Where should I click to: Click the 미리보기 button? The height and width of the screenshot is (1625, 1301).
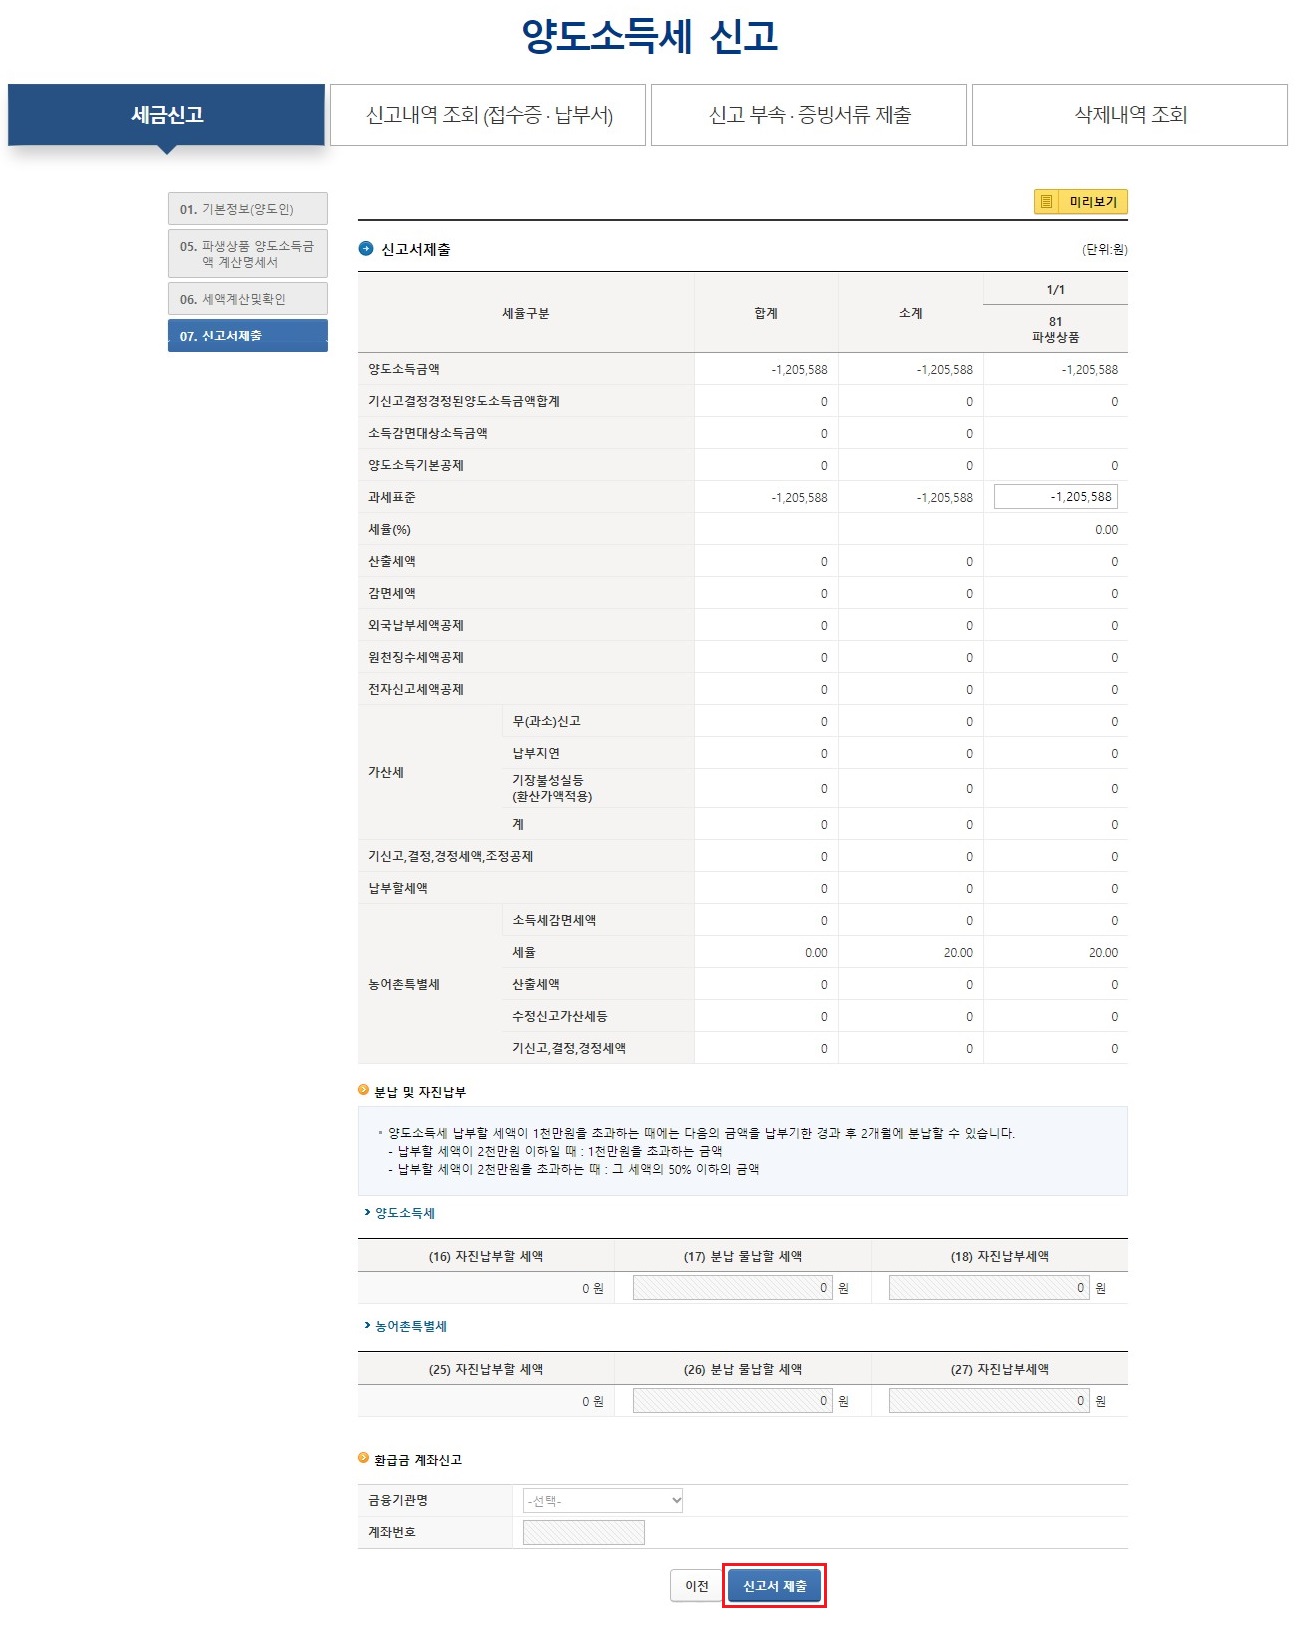click(x=1080, y=202)
